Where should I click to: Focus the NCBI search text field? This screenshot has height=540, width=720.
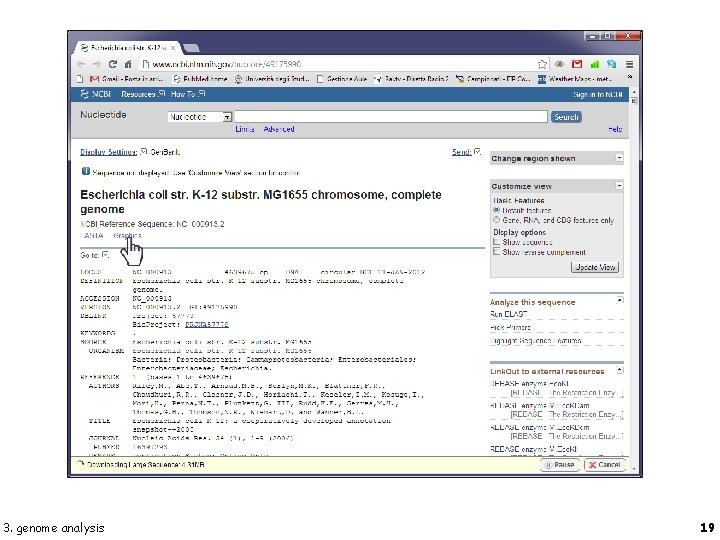(x=391, y=117)
